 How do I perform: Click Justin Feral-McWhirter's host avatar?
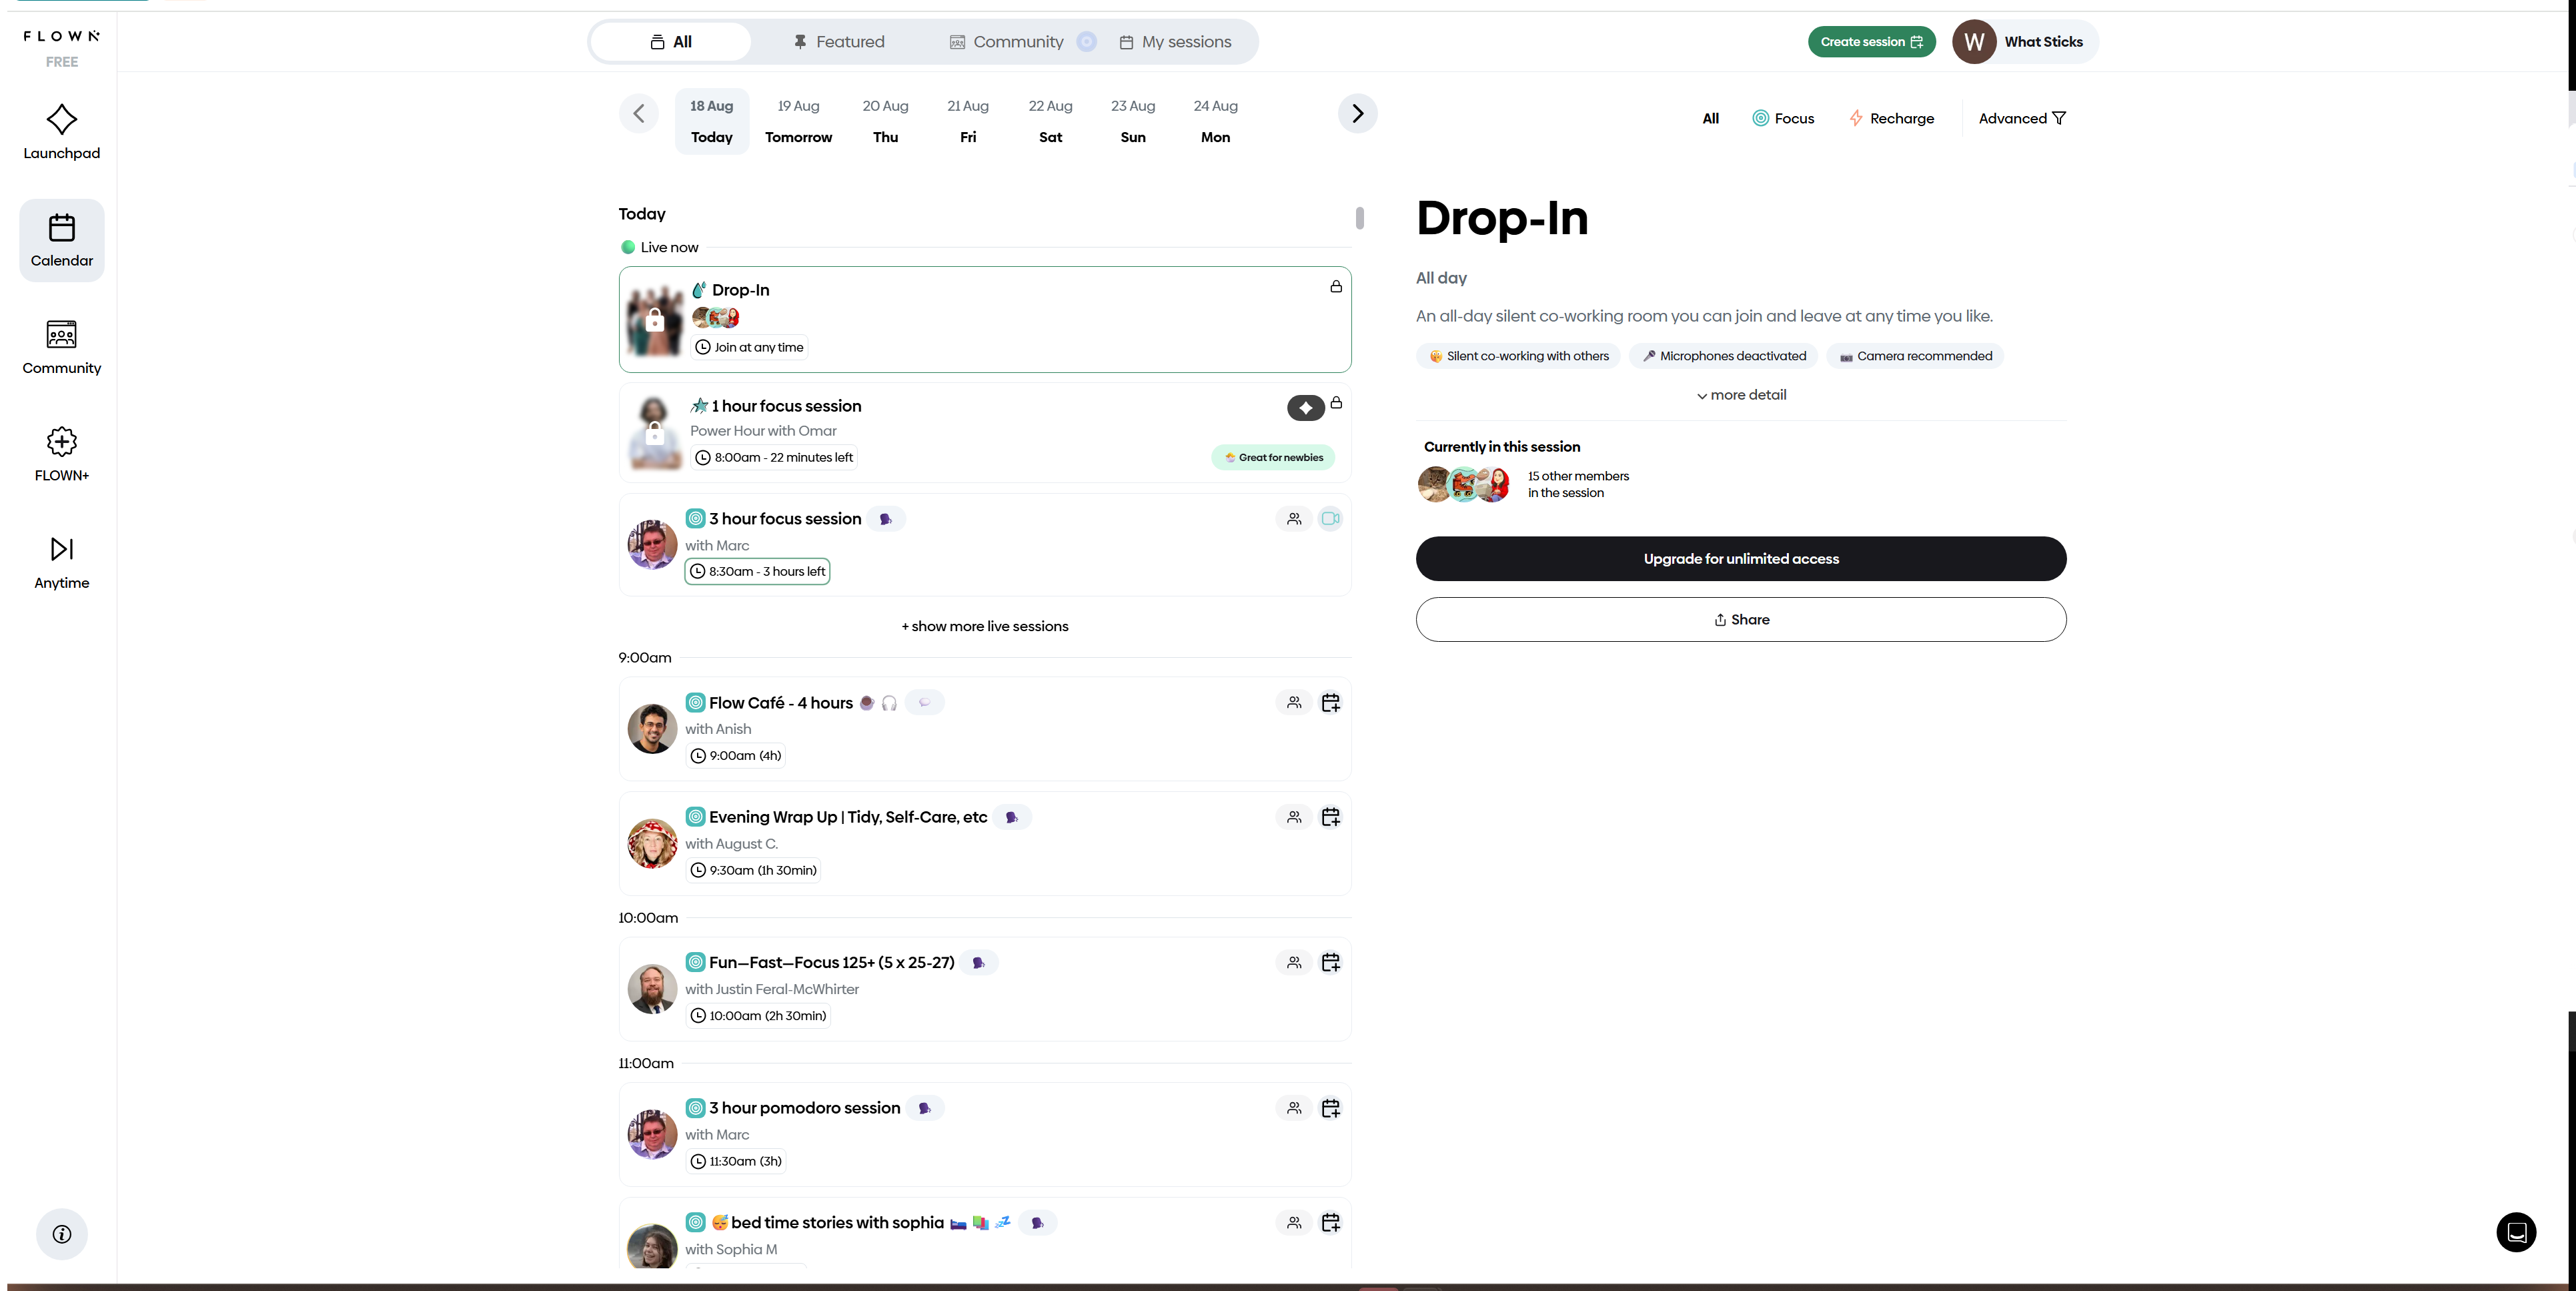(652, 989)
